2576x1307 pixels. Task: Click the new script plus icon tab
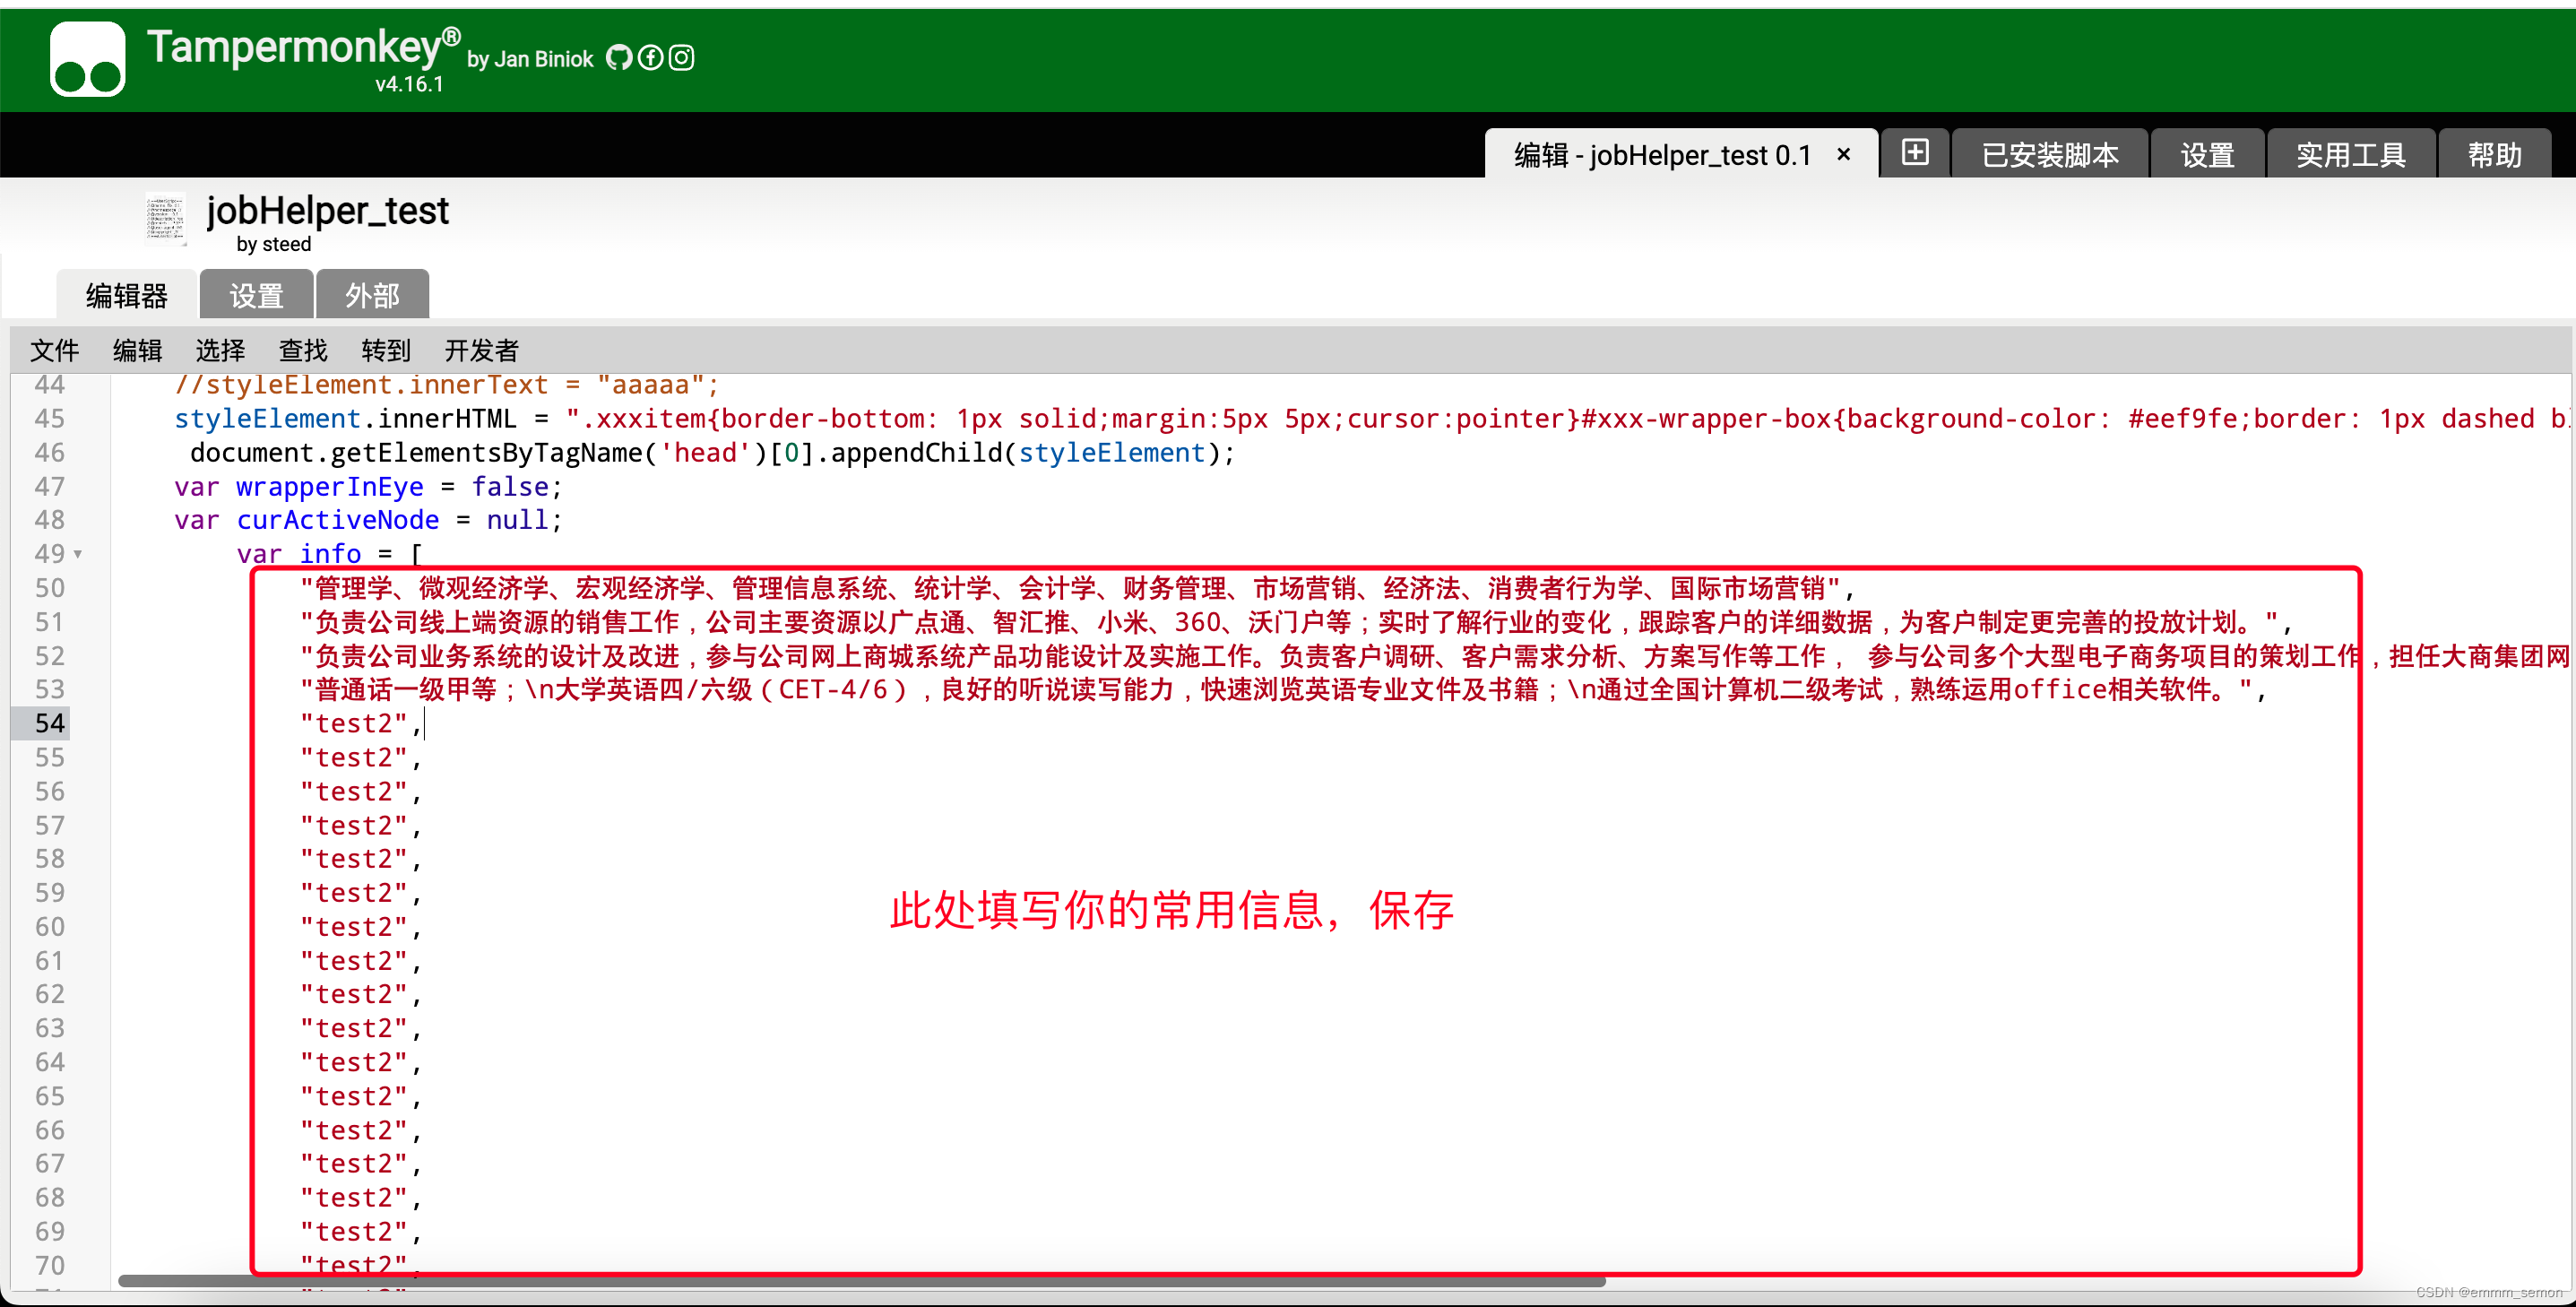[1914, 153]
